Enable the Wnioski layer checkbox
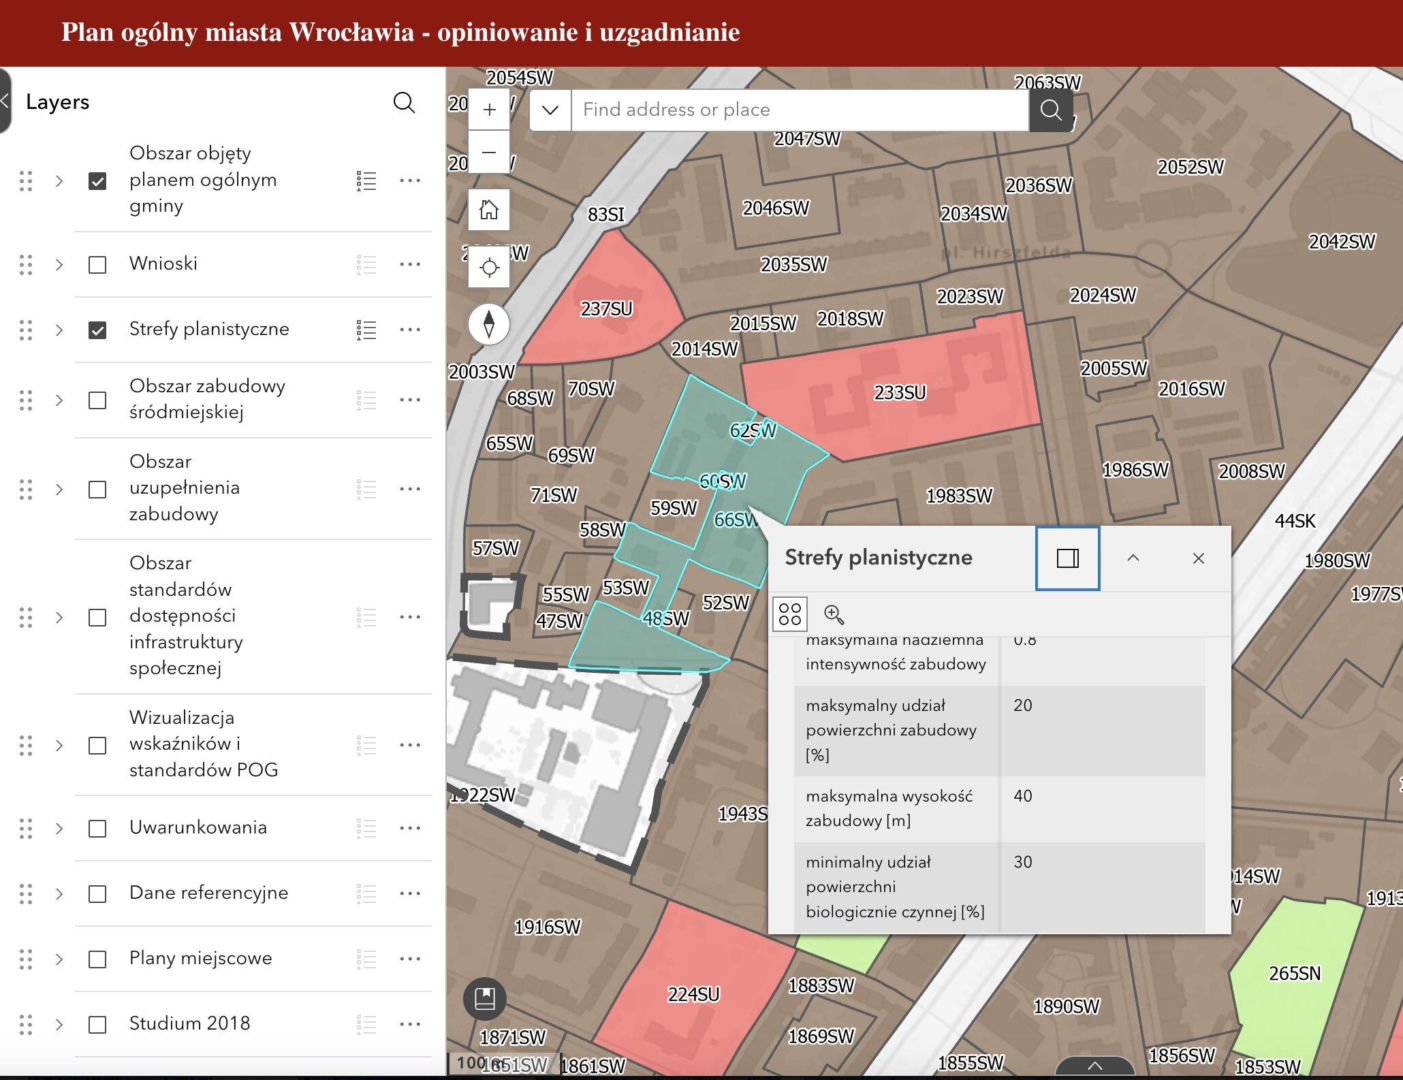The image size is (1403, 1080). click(x=97, y=264)
